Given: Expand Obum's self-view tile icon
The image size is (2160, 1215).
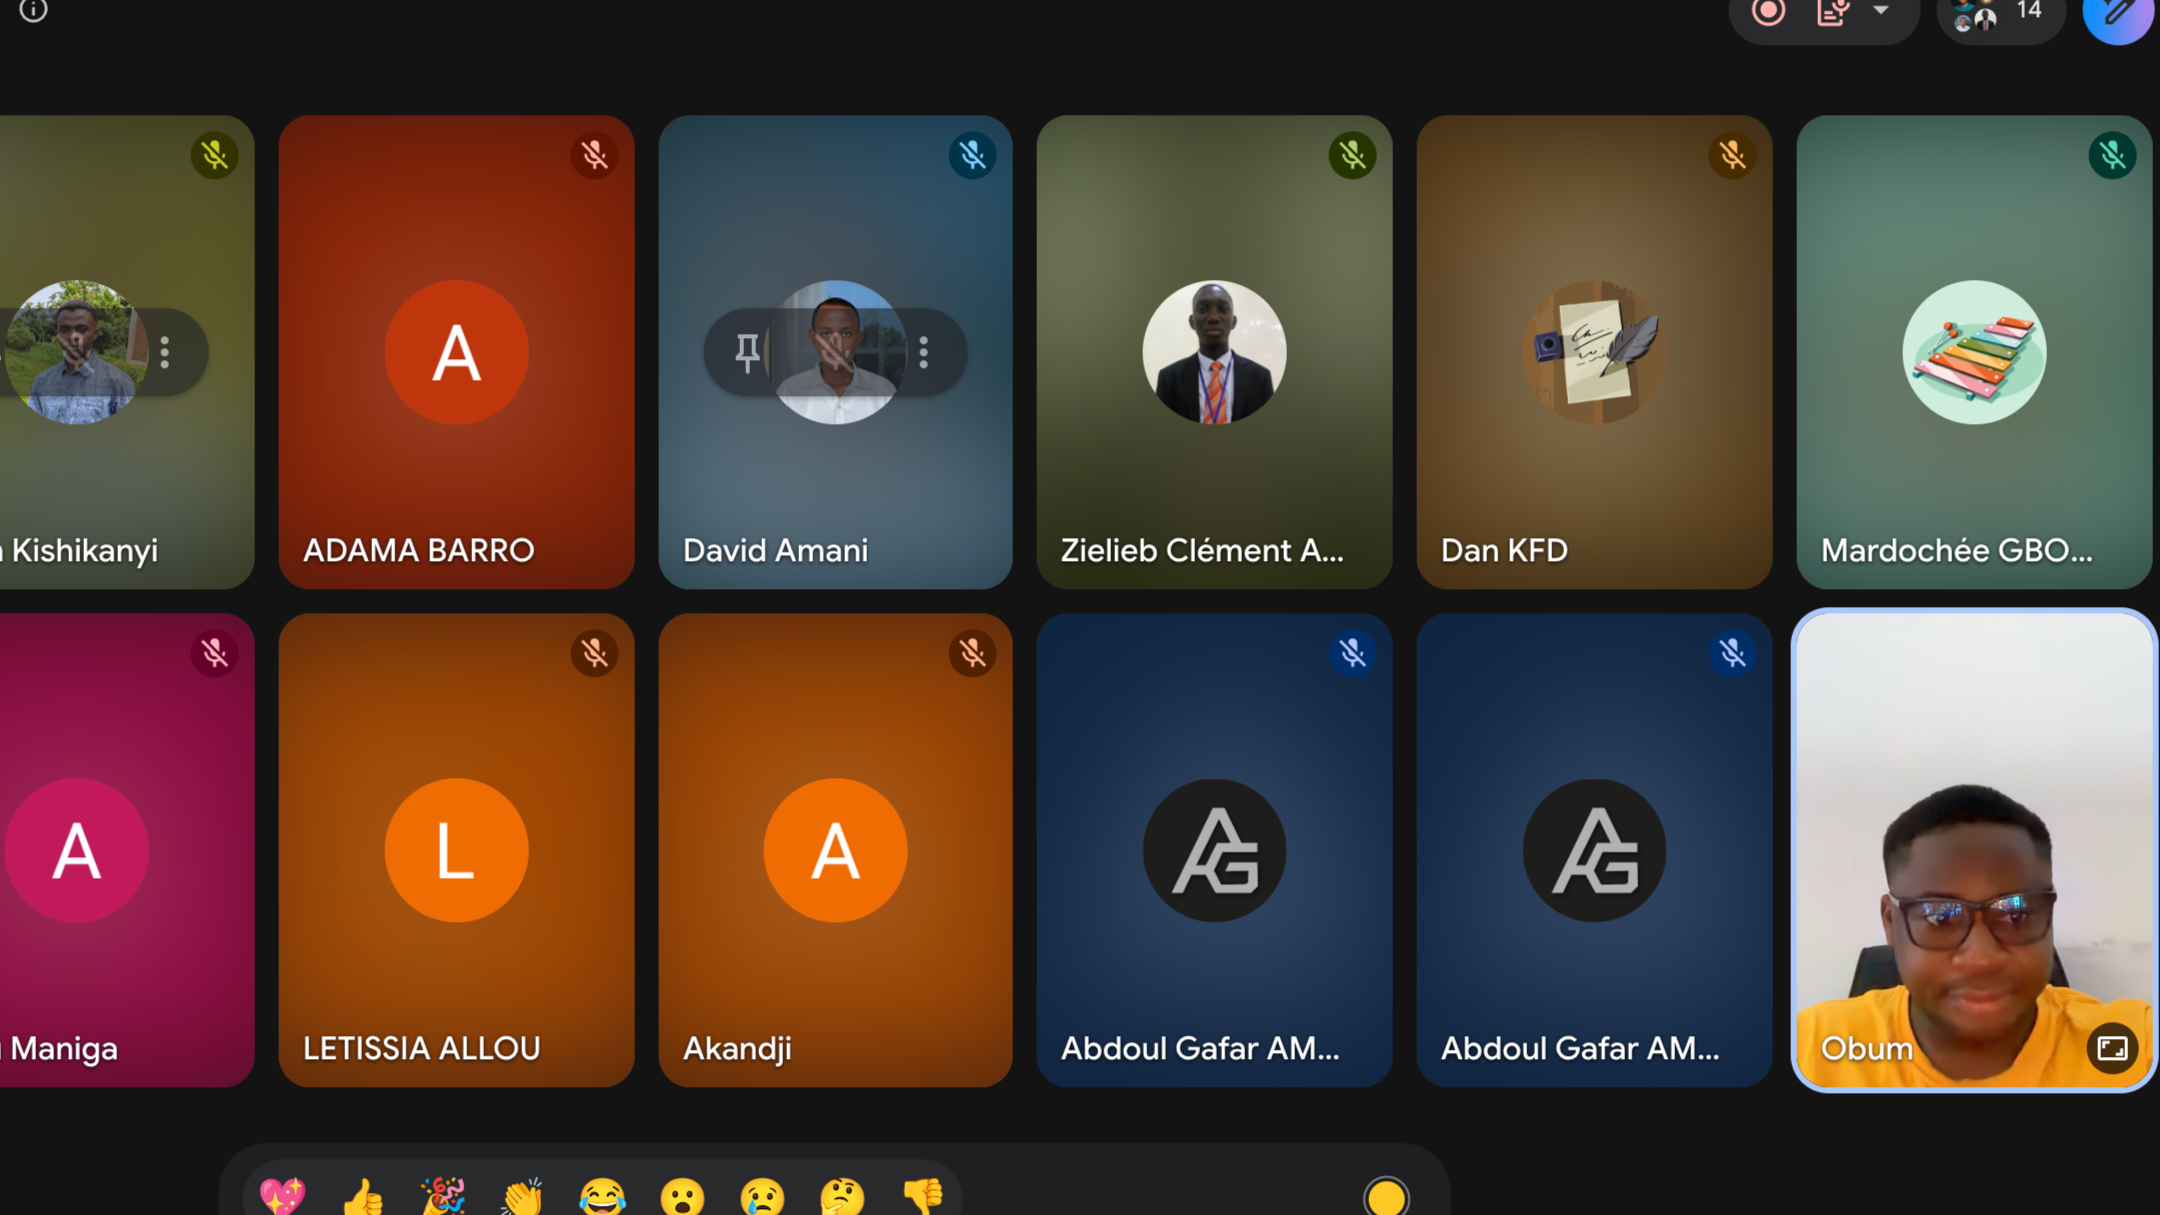Looking at the screenshot, I should pyautogui.click(x=2112, y=1048).
